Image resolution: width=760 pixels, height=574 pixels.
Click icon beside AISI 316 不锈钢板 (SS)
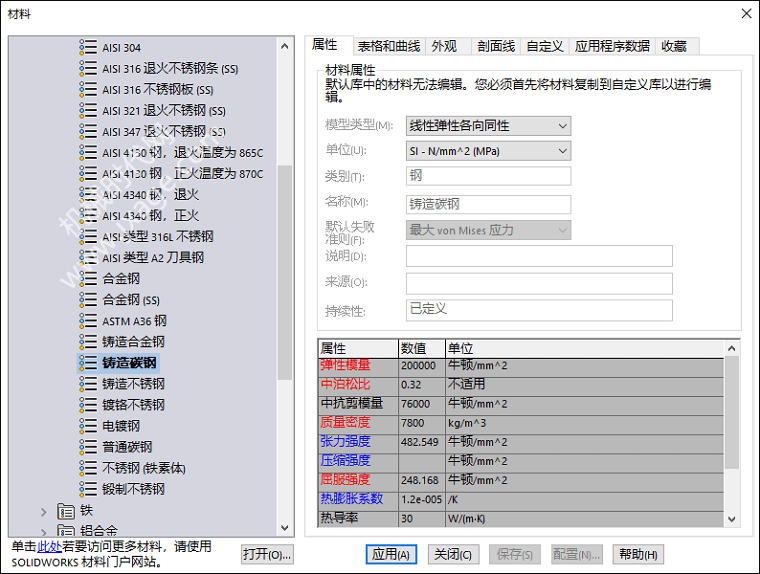88,89
